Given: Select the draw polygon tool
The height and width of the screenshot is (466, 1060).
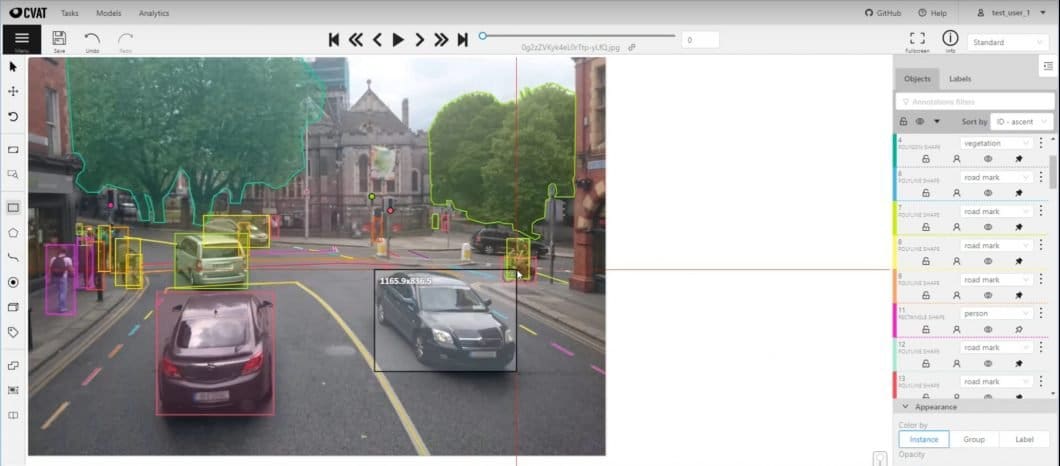Looking at the screenshot, I should click(x=13, y=233).
